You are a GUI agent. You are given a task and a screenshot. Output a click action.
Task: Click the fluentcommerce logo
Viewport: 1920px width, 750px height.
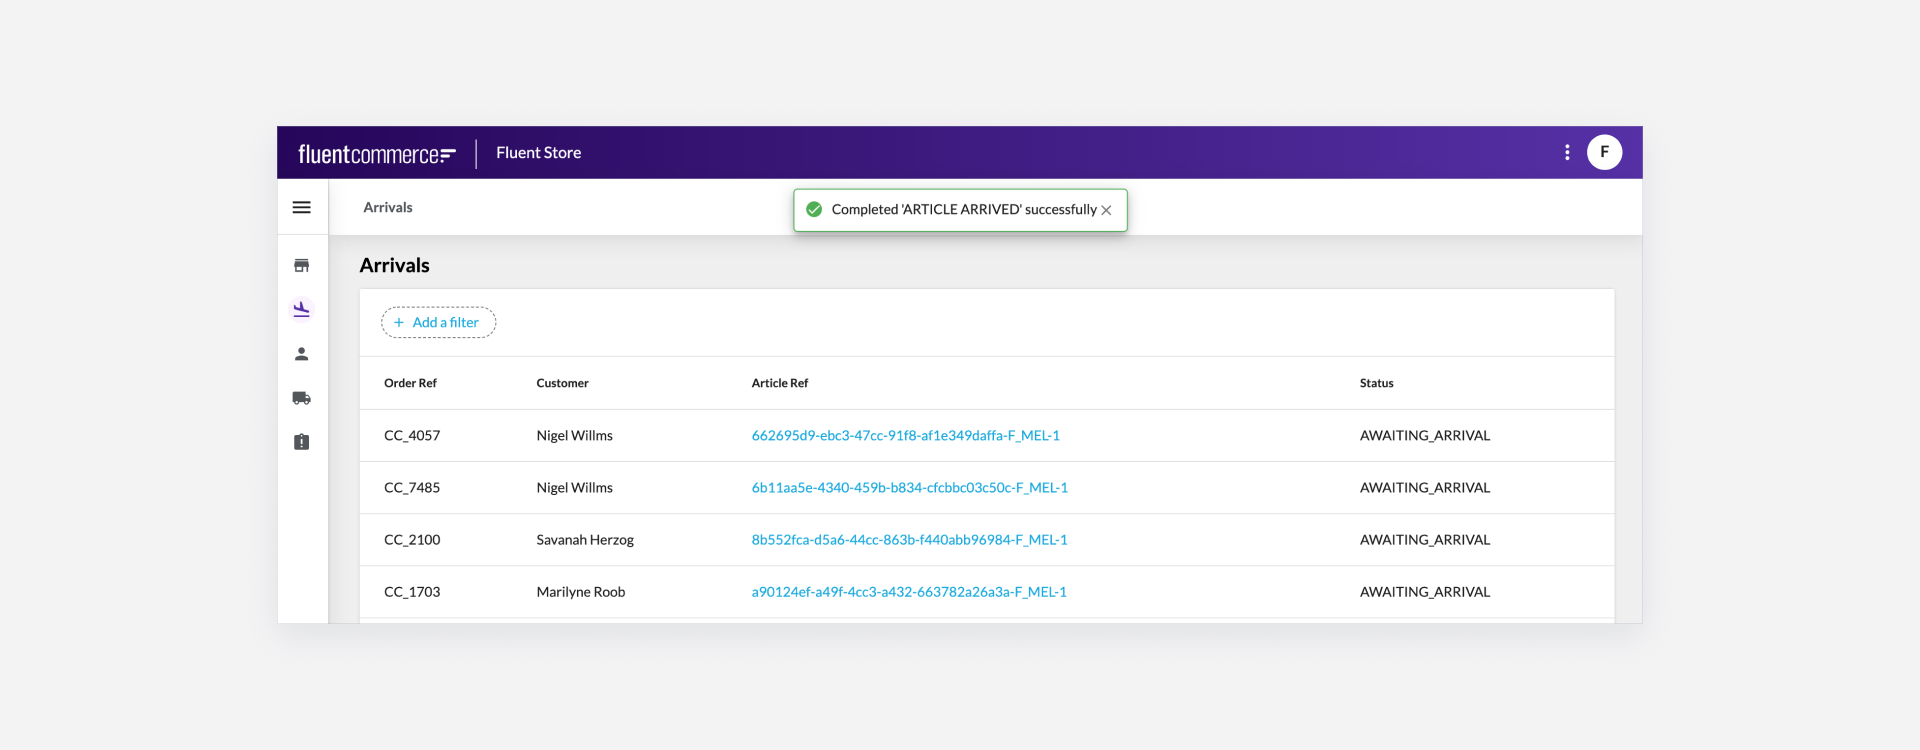coord(377,154)
